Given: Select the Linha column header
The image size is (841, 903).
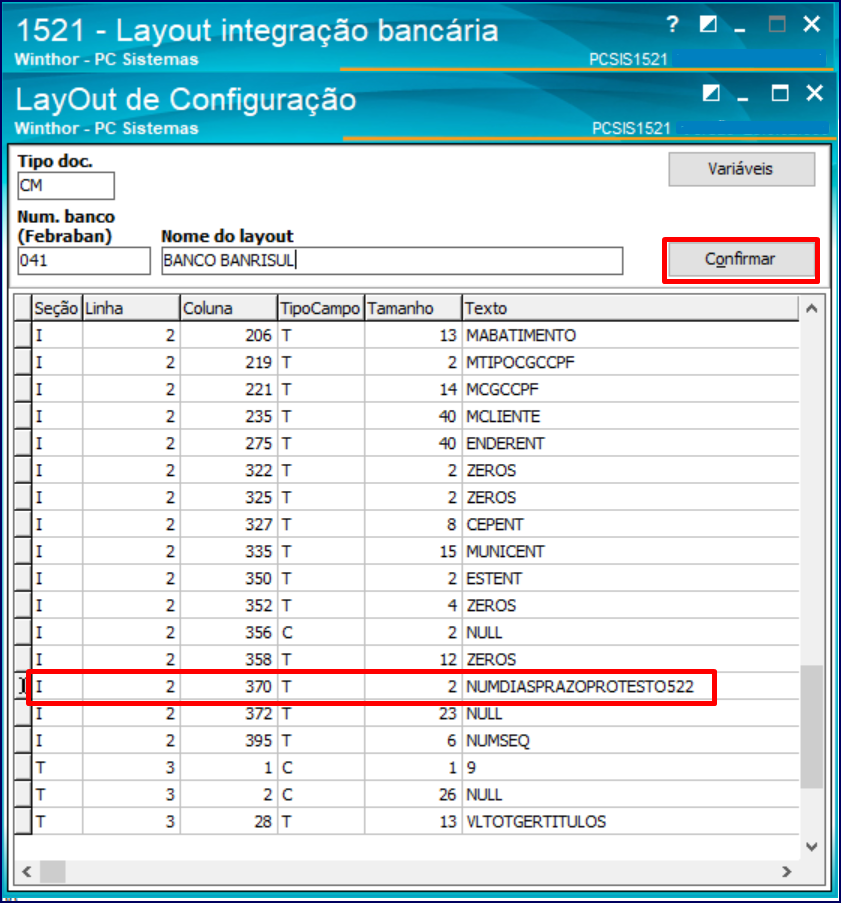Looking at the screenshot, I should (x=131, y=308).
